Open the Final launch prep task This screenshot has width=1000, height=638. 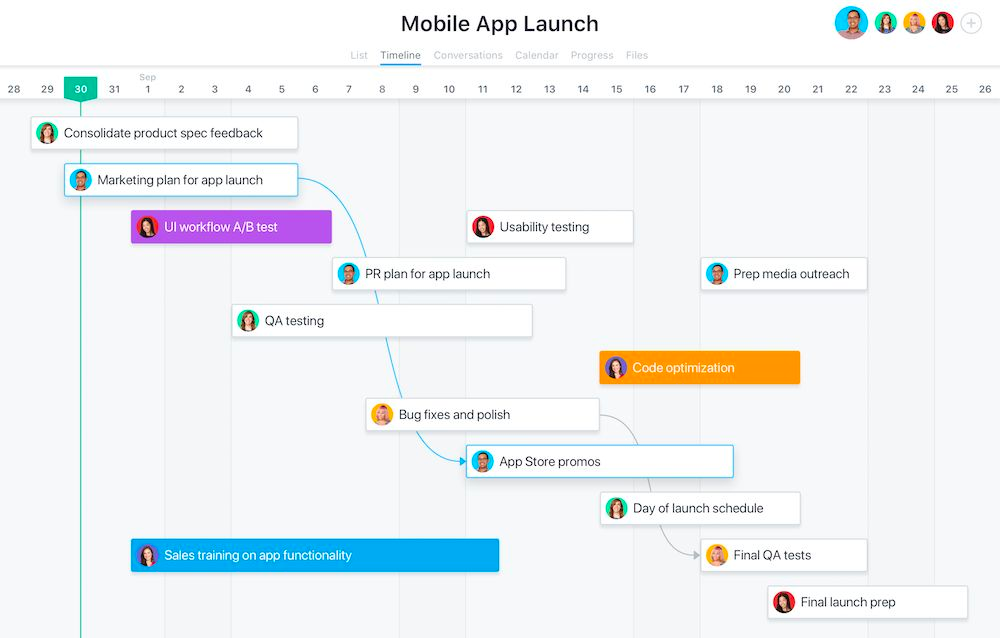coord(867,602)
